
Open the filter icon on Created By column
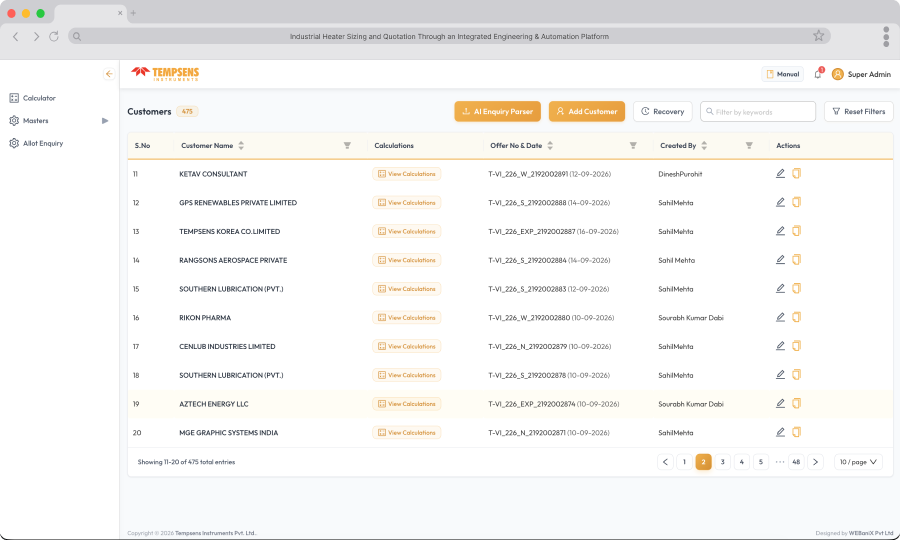[749, 146]
